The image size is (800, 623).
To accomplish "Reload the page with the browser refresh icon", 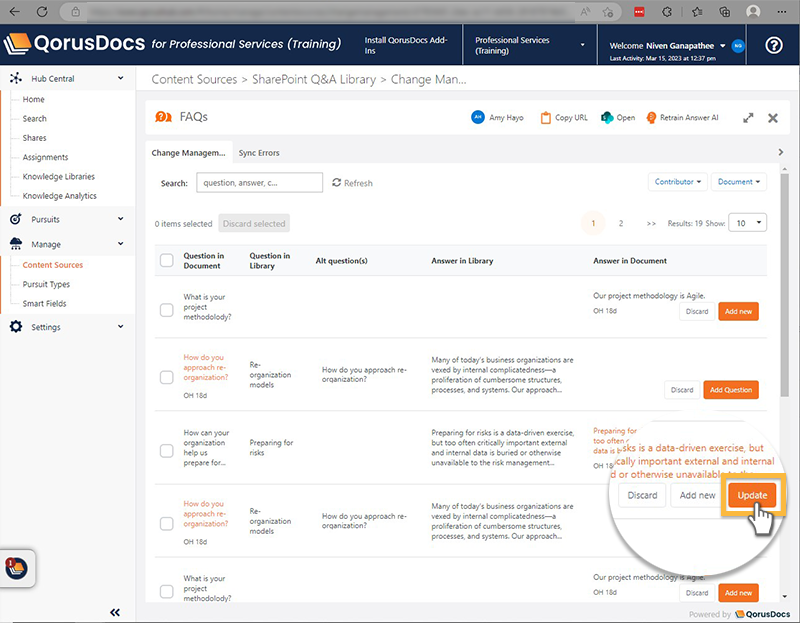I will pyautogui.click(x=42, y=11).
